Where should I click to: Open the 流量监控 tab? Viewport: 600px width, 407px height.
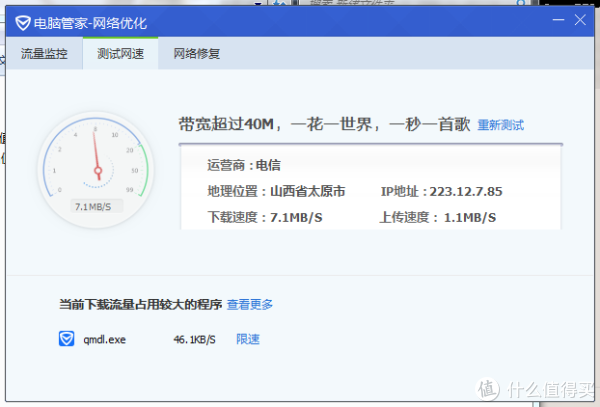coord(44,54)
